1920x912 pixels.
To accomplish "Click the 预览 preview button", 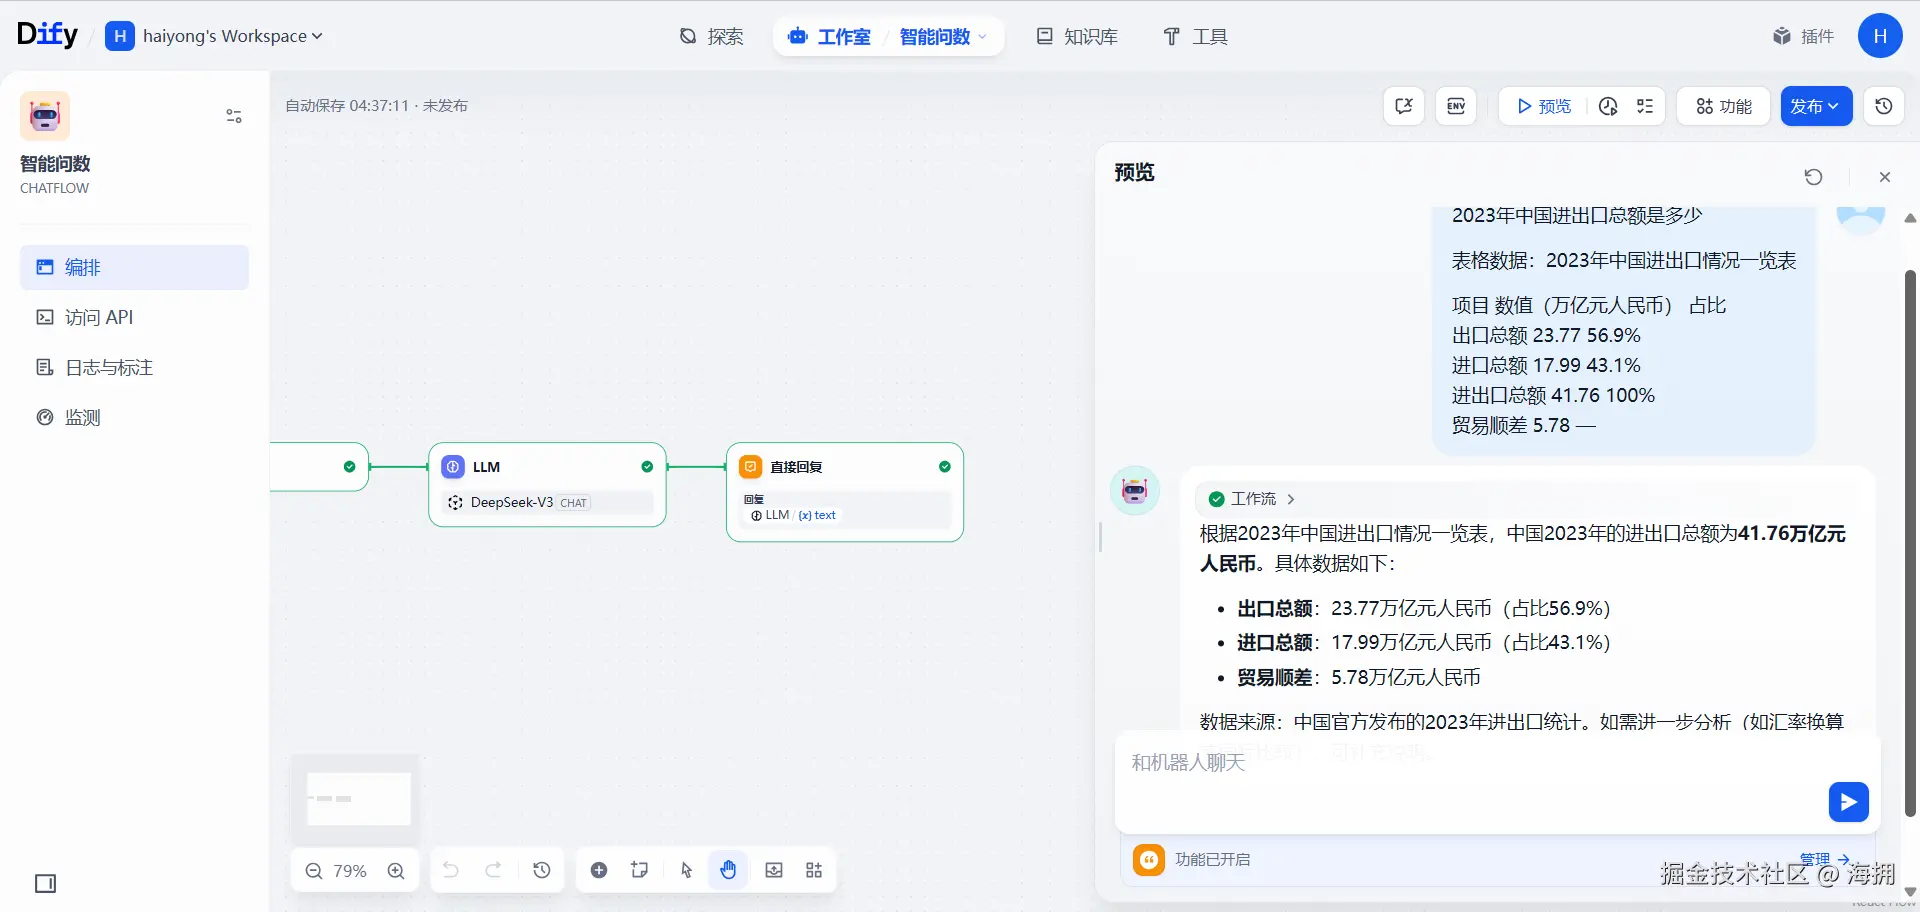I will [x=1544, y=106].
